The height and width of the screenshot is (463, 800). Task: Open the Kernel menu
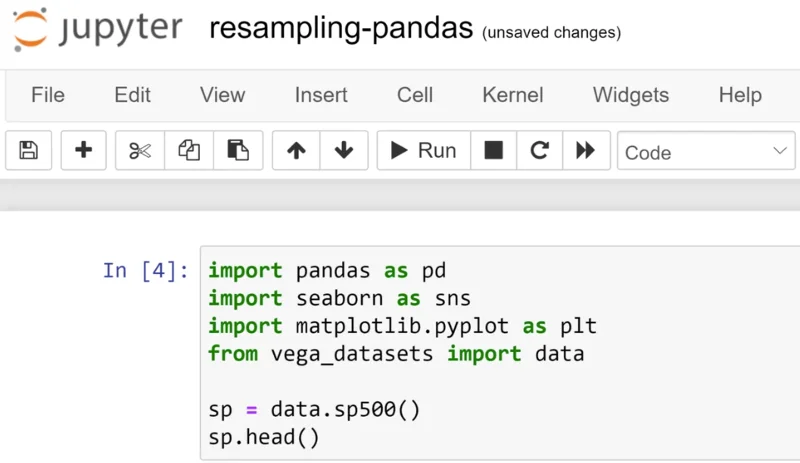point(513,95)
